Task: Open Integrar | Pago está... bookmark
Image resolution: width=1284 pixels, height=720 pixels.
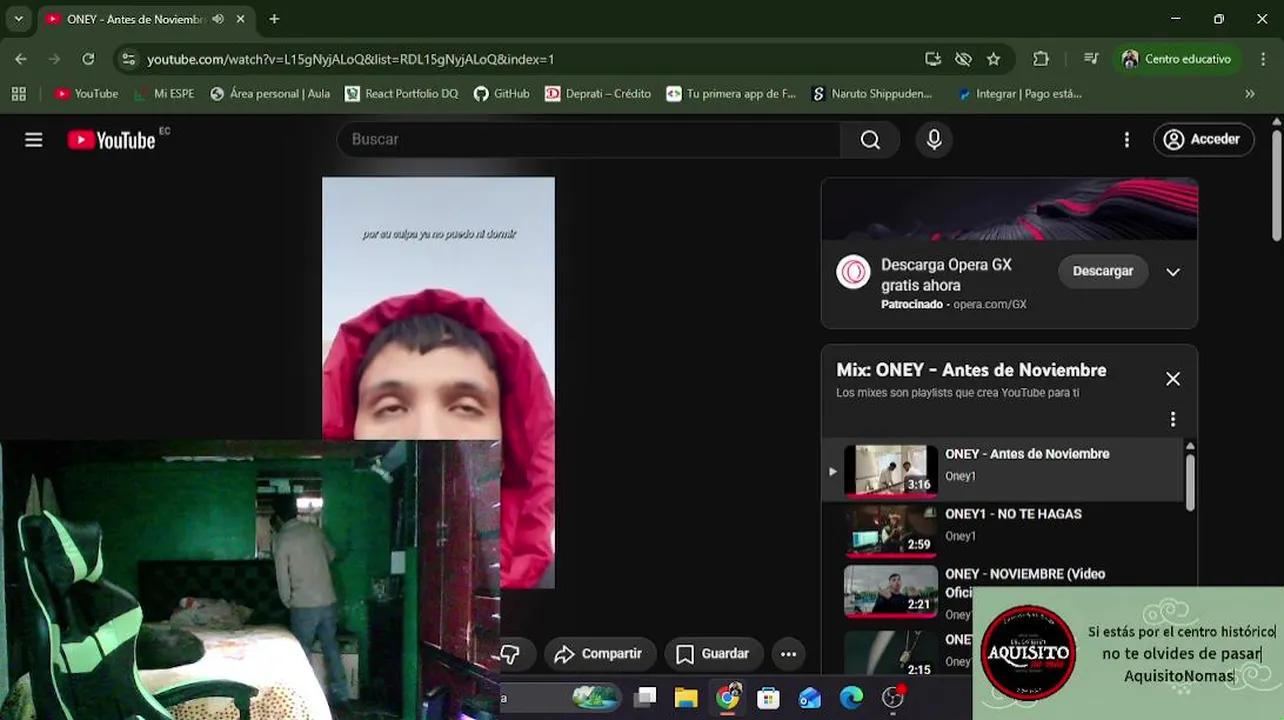Action: pos(1019,94)
